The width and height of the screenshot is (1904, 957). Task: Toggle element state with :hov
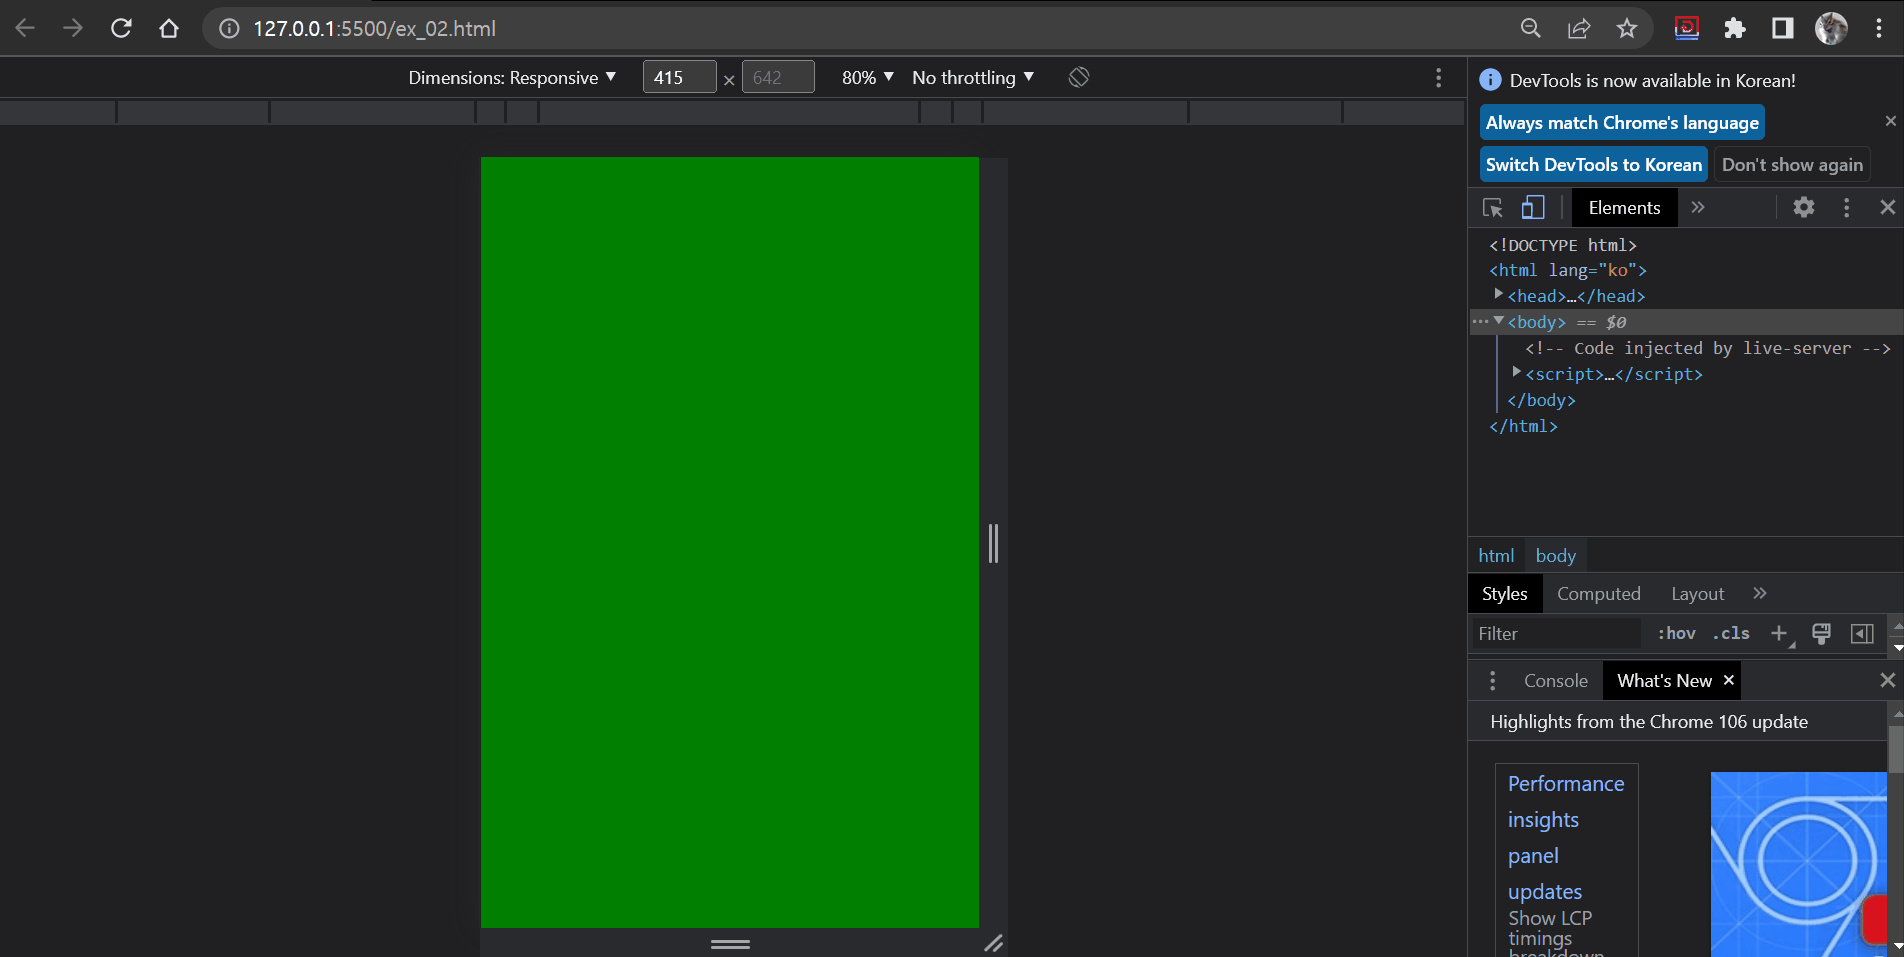pyautogui.click(x=1677, y=633)
